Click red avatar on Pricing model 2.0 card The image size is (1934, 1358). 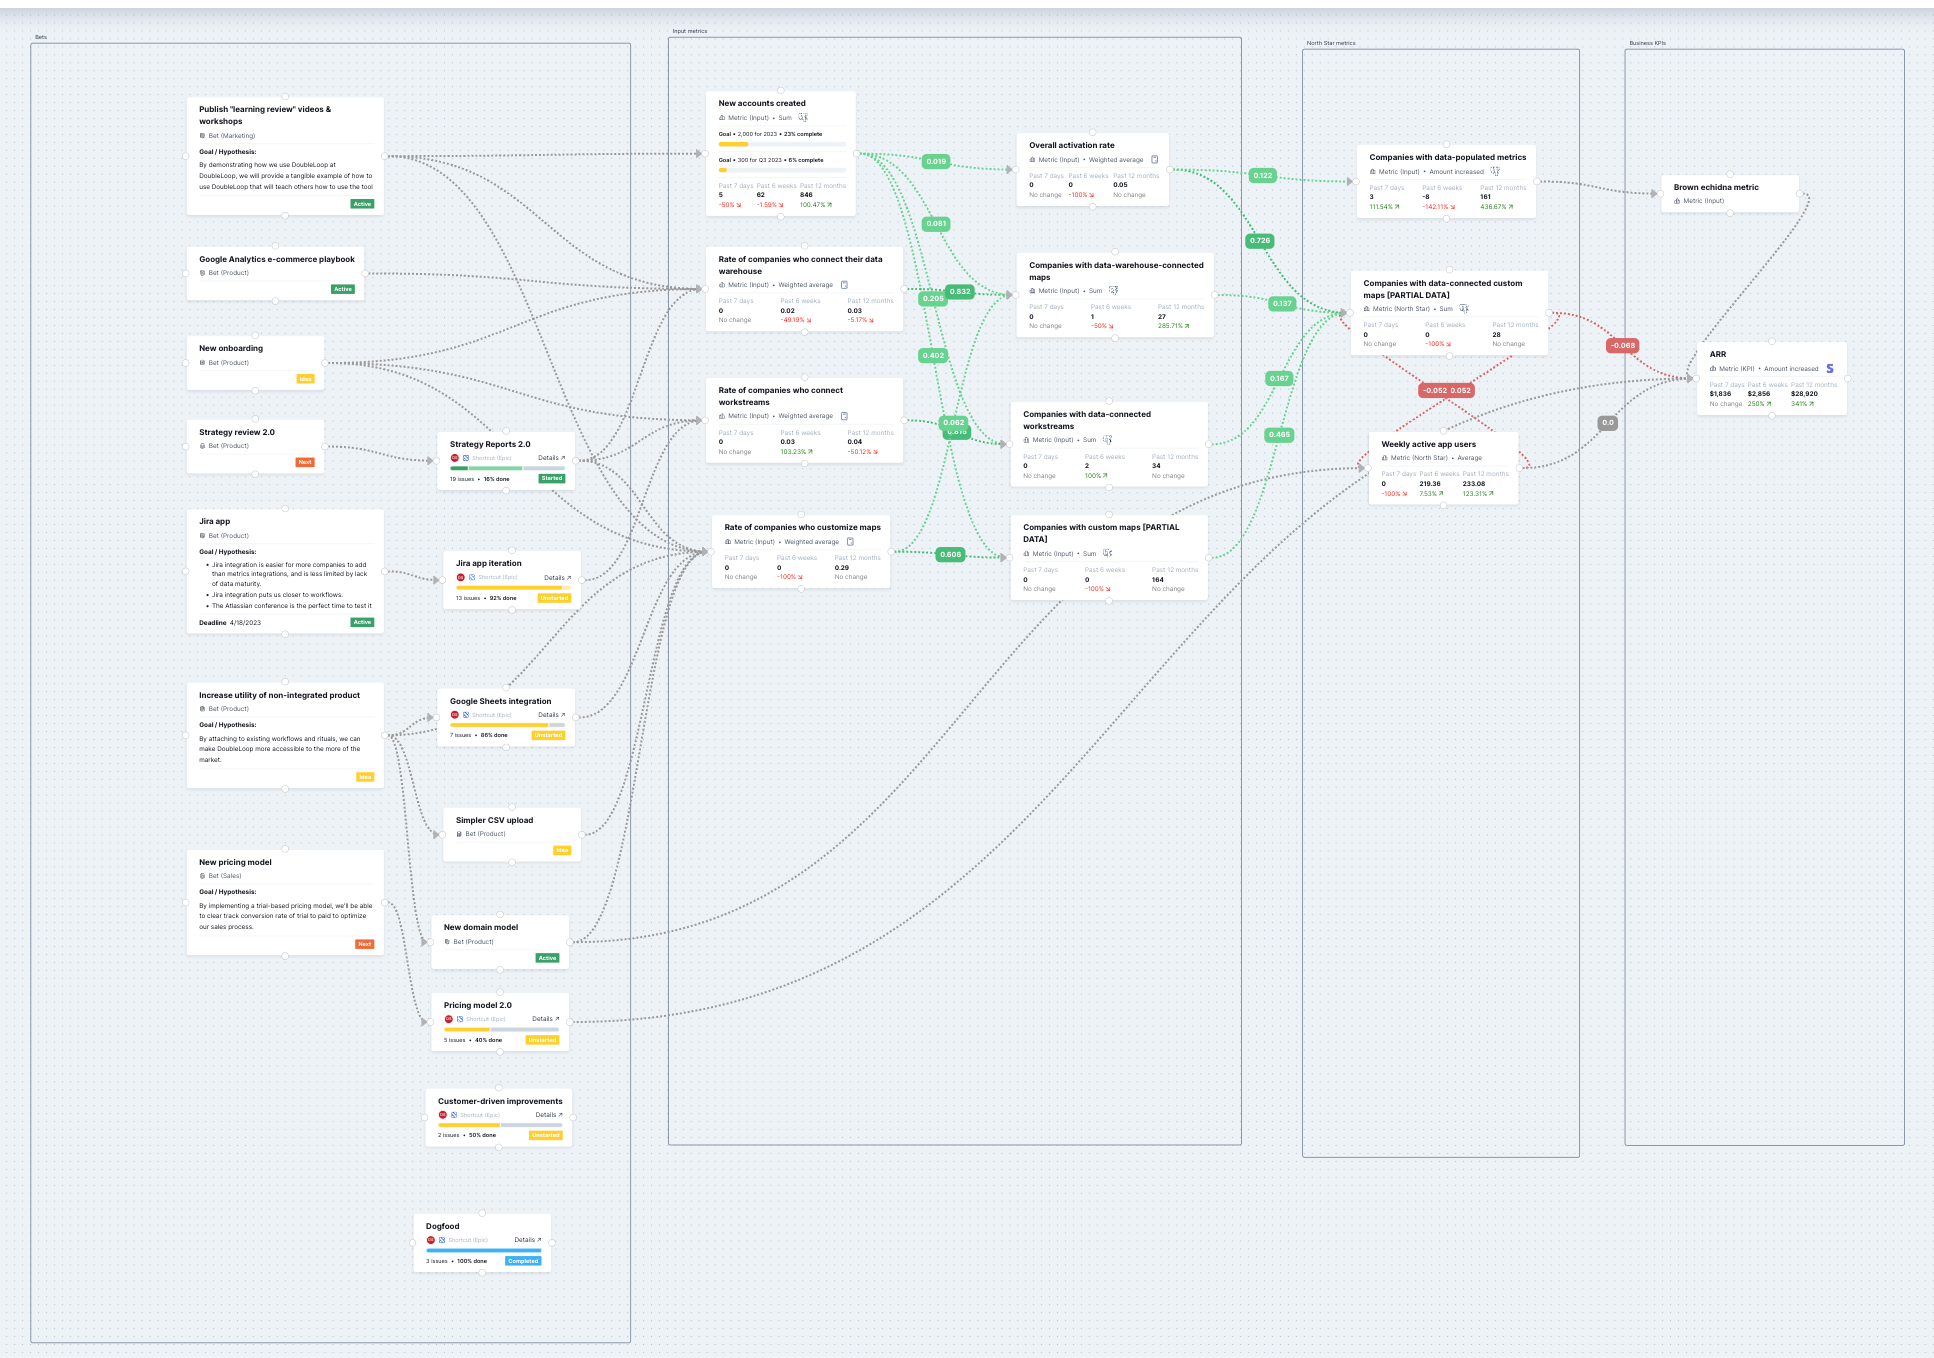pyautogui.click(x=449, y=1019)
